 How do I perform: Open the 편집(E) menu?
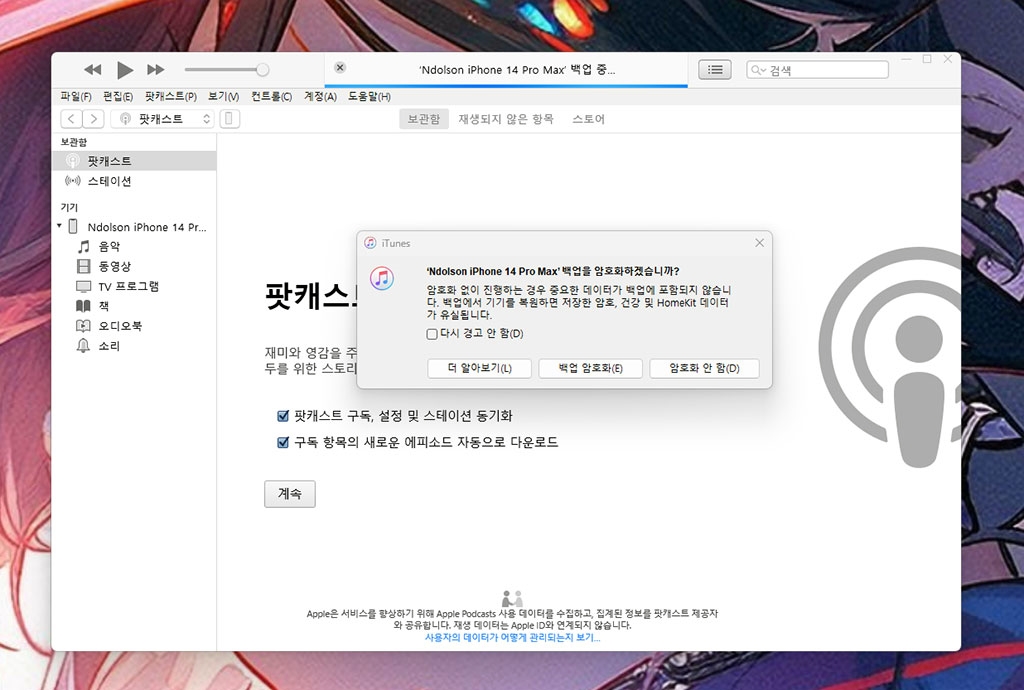pyautogui.click(x=118, y=97)
